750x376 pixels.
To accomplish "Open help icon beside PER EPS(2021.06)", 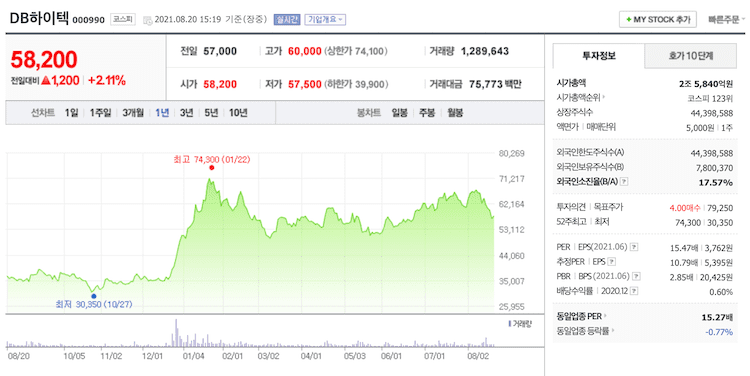I will click(x=634, y=247).
